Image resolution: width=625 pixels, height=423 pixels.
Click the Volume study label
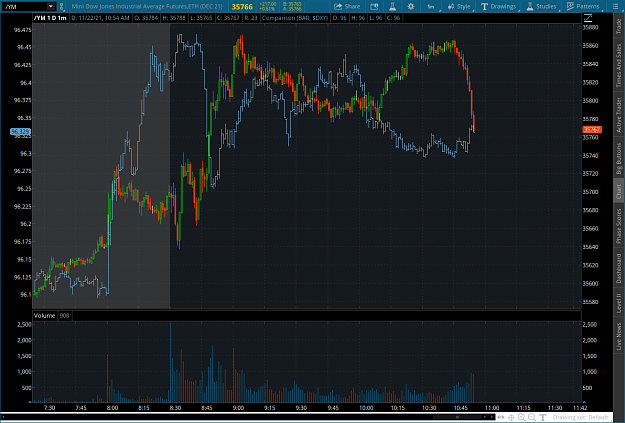44,316
